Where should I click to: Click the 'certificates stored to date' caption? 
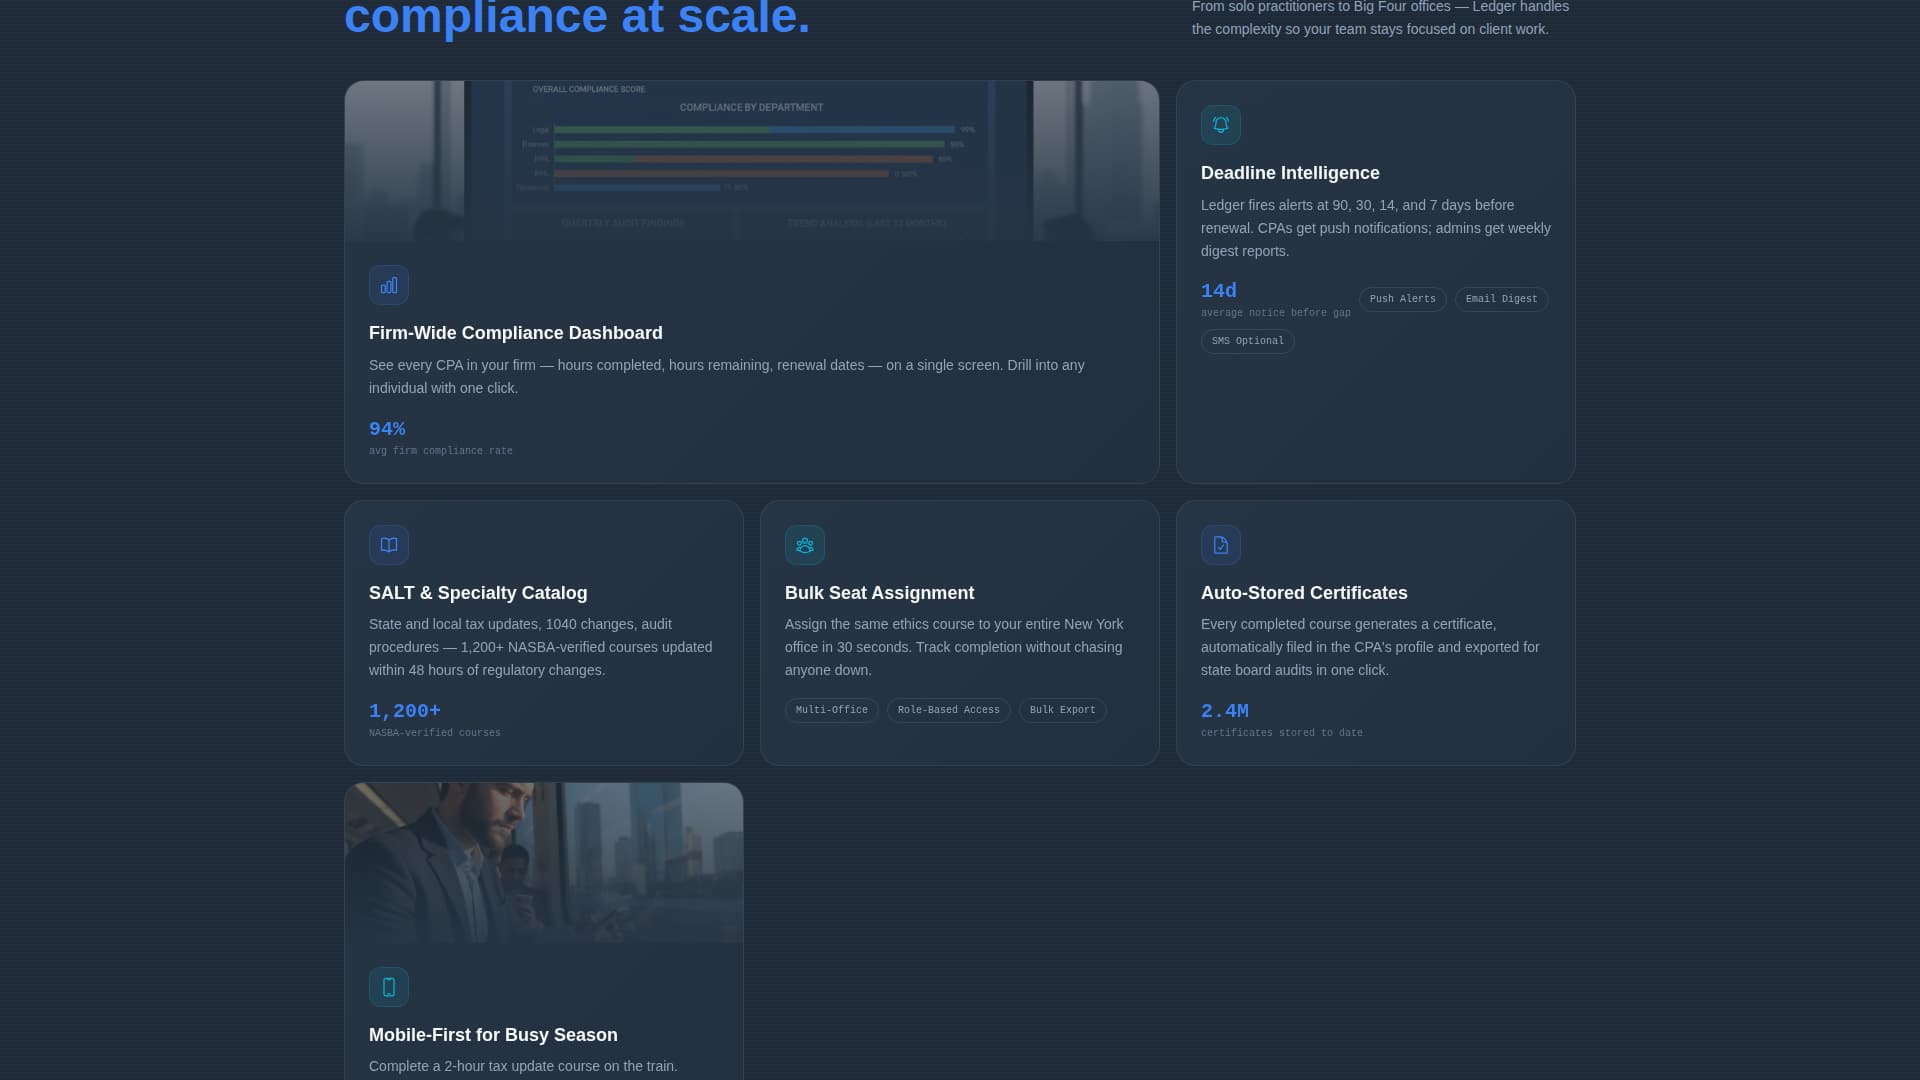[x=1282, y=733]
